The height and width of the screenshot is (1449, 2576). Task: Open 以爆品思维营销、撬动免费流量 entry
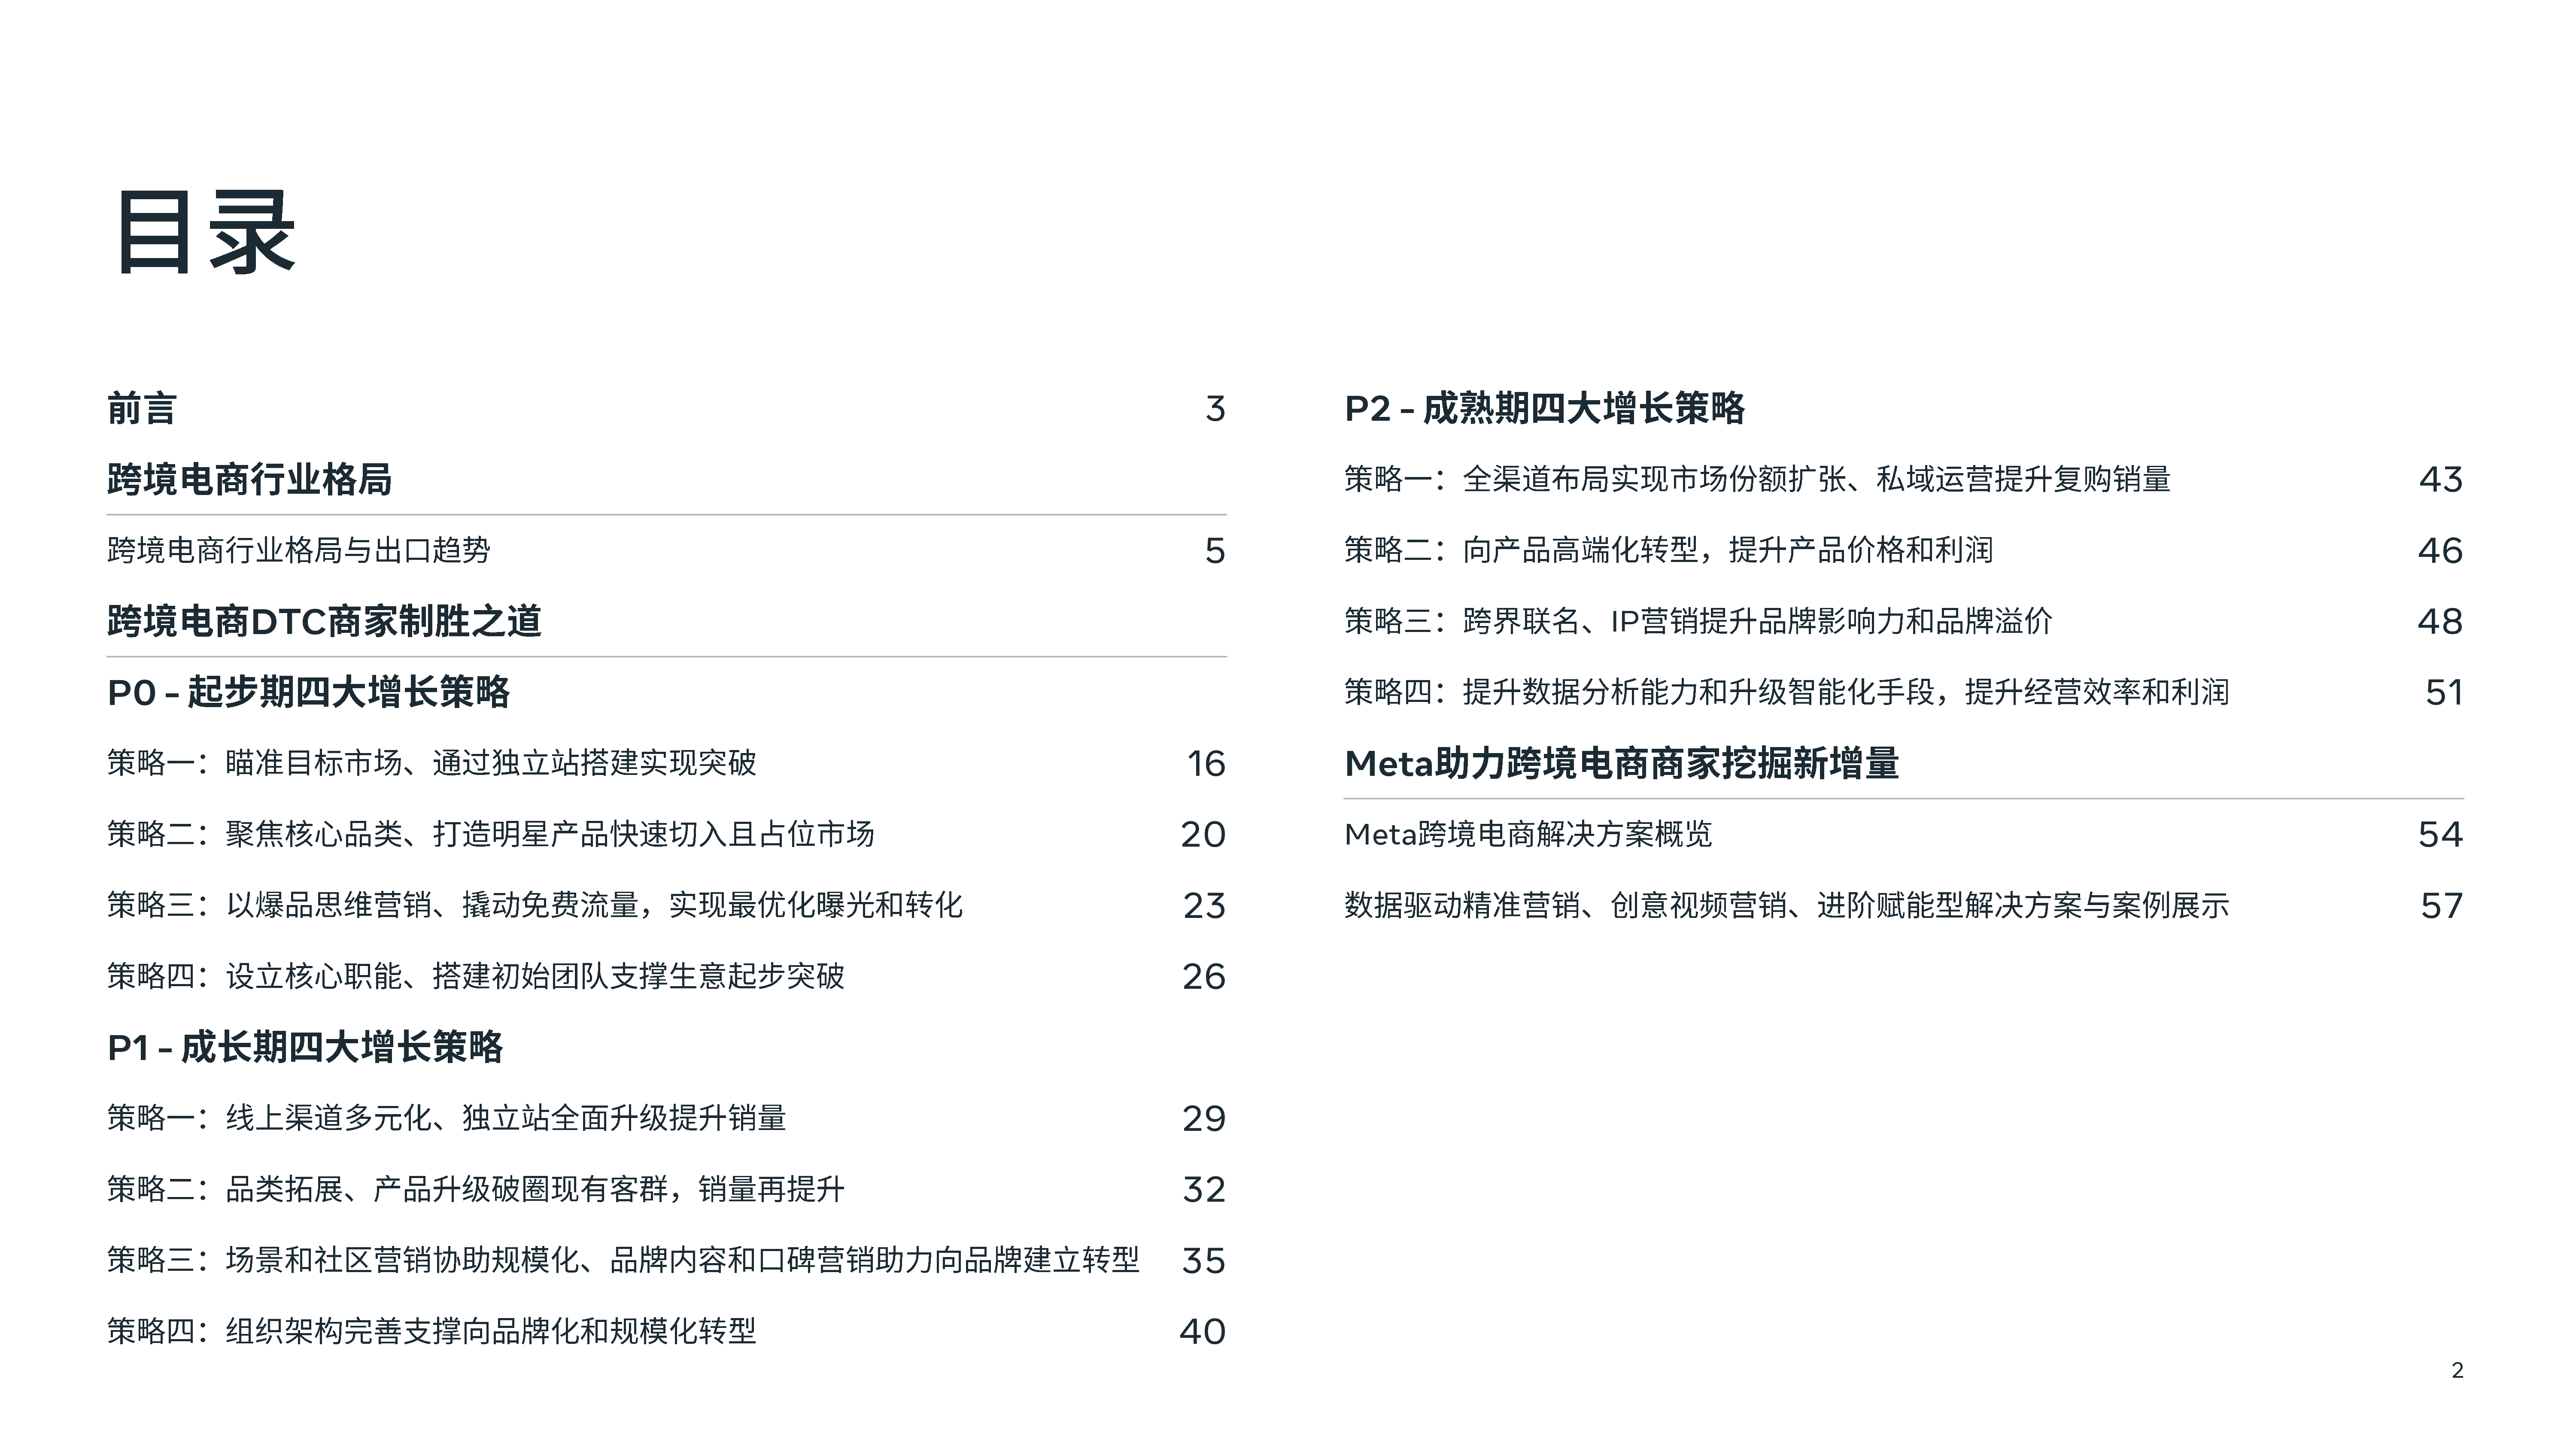534,905
